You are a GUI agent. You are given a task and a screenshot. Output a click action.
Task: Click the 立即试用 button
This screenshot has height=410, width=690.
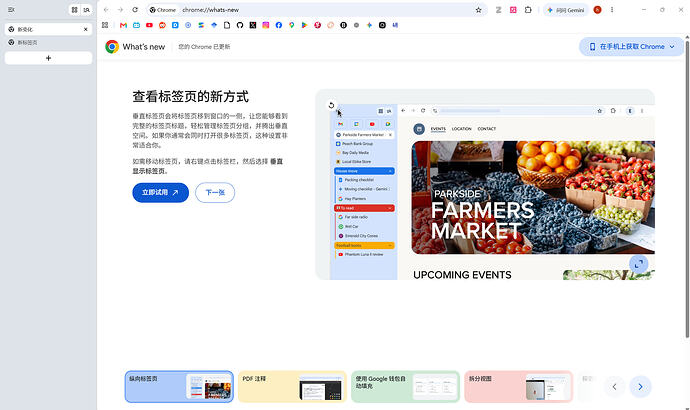(x=161, y=193)
